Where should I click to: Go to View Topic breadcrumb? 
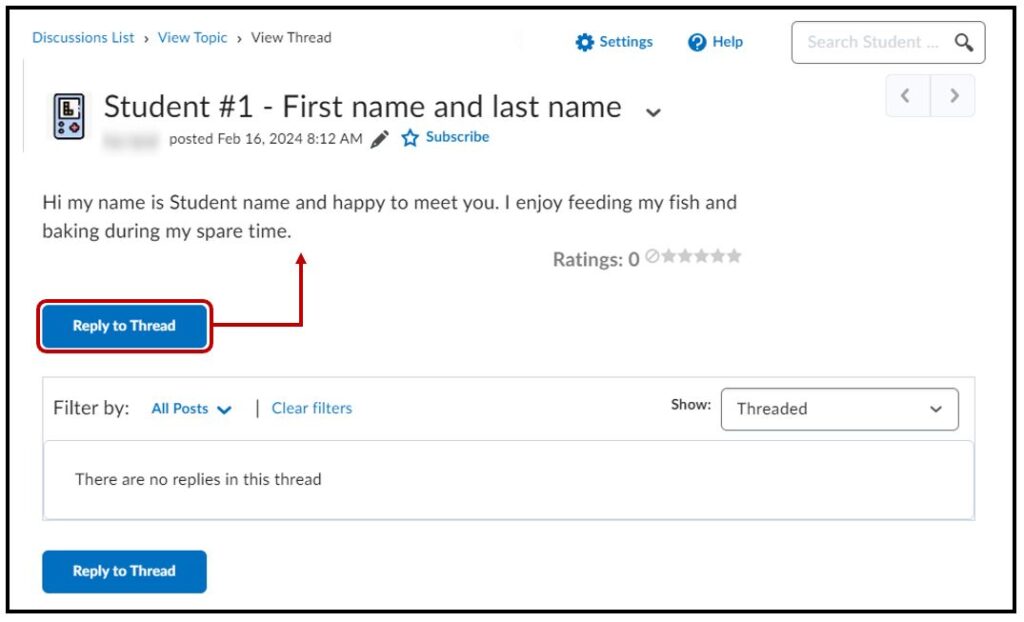coord(193,38)
